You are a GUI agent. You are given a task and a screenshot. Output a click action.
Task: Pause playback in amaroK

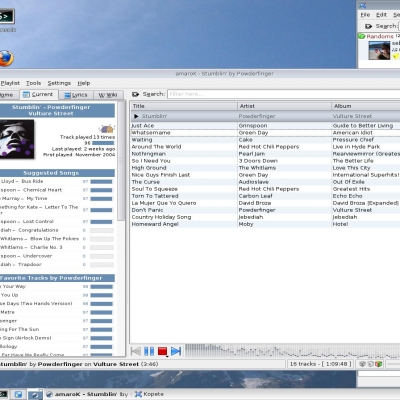tap(149, 351)
